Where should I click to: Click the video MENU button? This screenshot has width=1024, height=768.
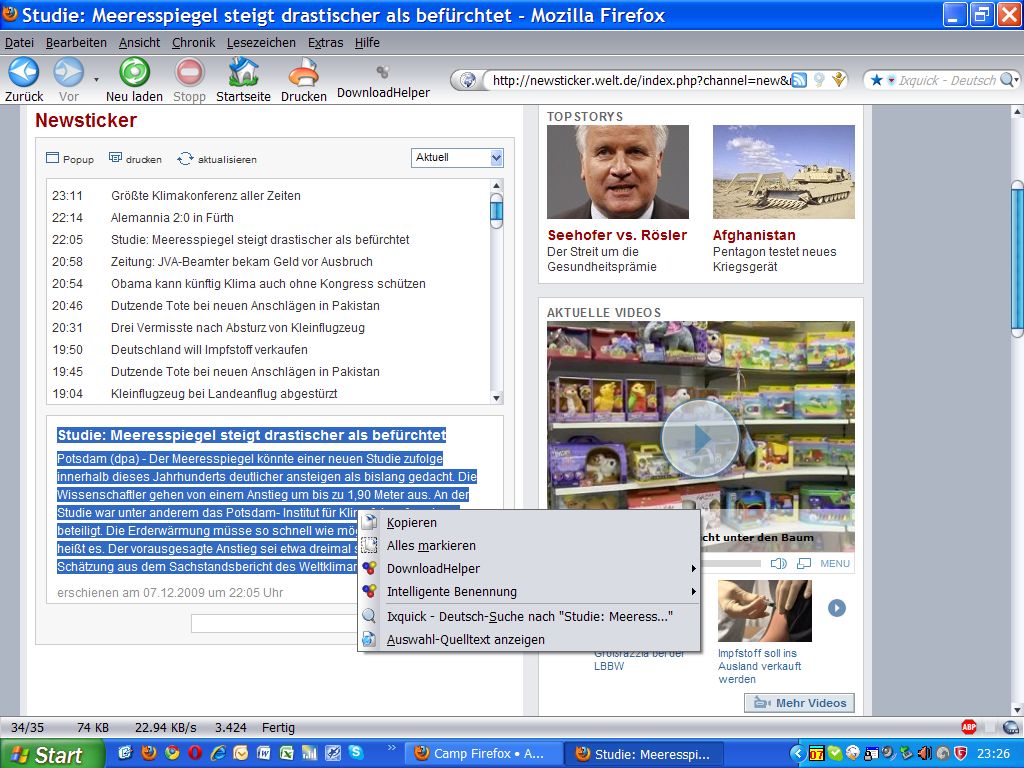(x=835, y=563)
